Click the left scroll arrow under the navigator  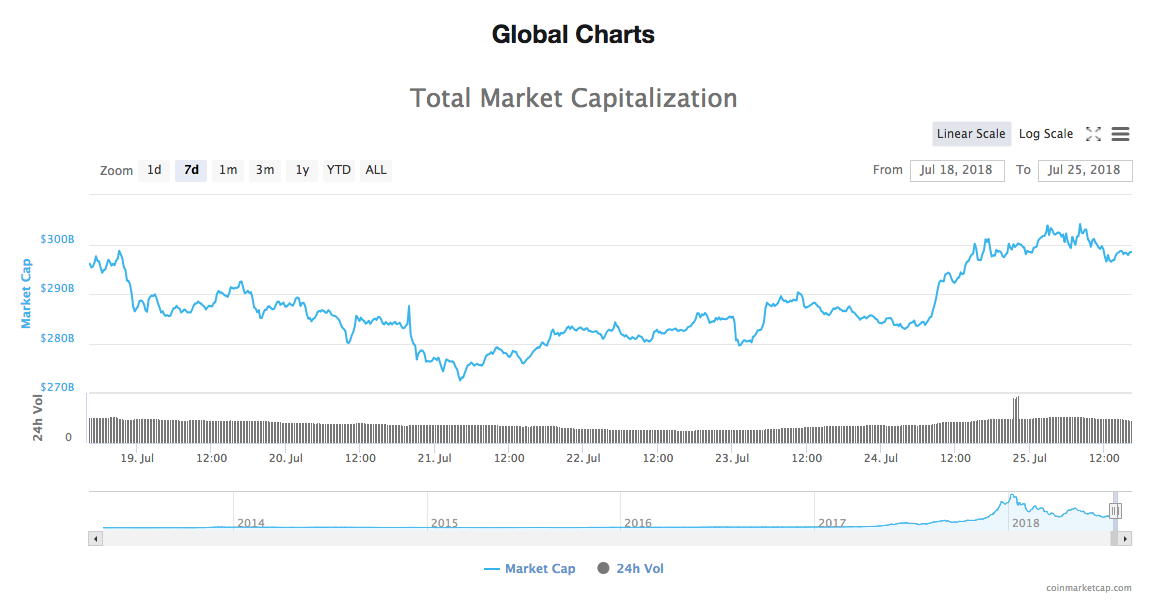coord(95,538)
